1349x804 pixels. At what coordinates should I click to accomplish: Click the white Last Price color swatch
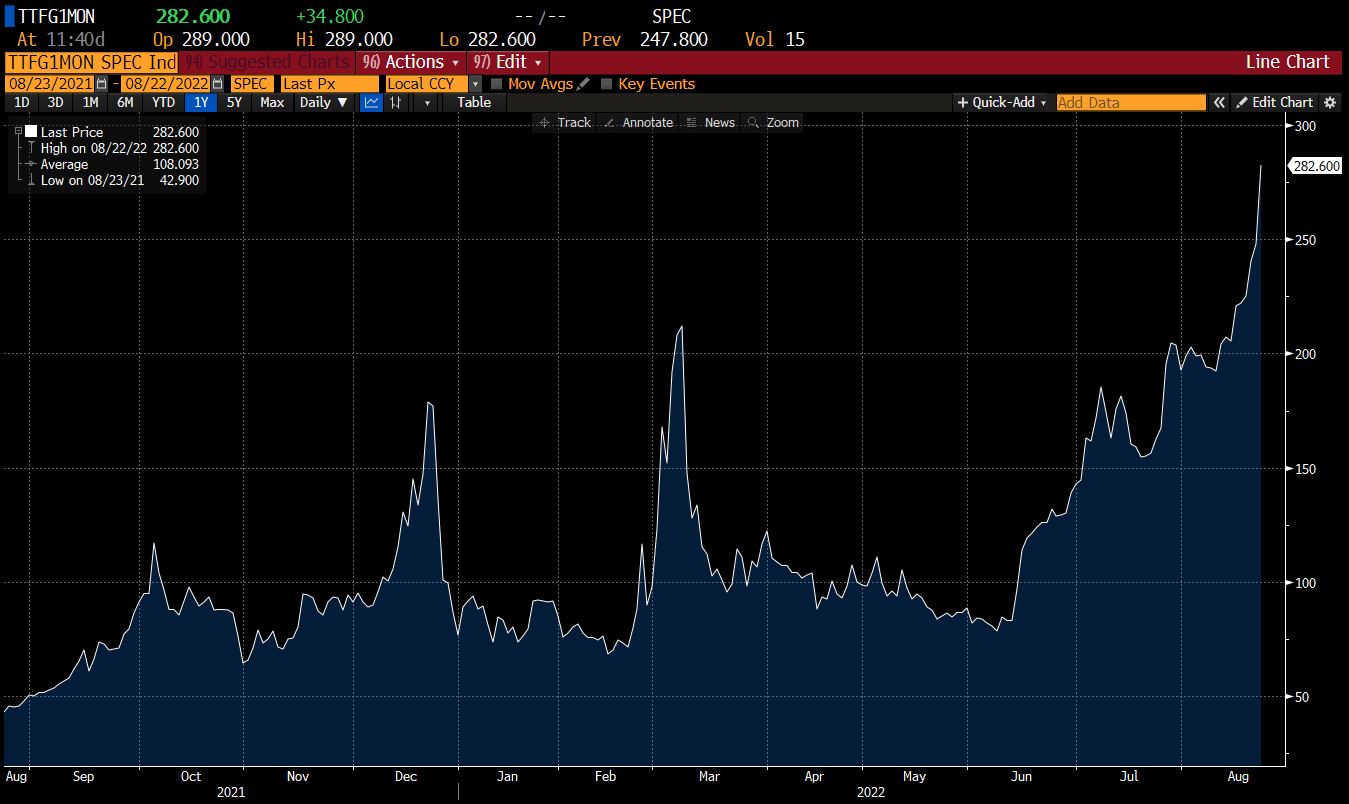point(31,132)
